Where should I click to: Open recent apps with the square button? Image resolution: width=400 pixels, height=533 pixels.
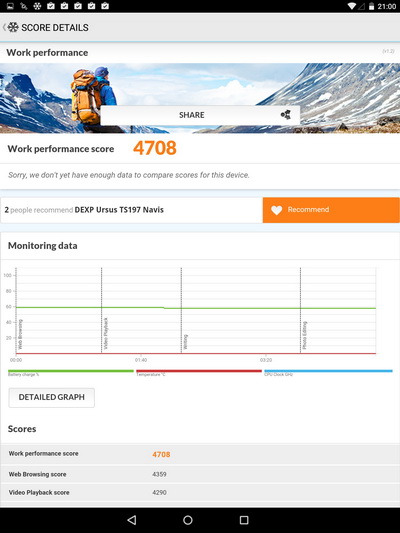(244, 520)
